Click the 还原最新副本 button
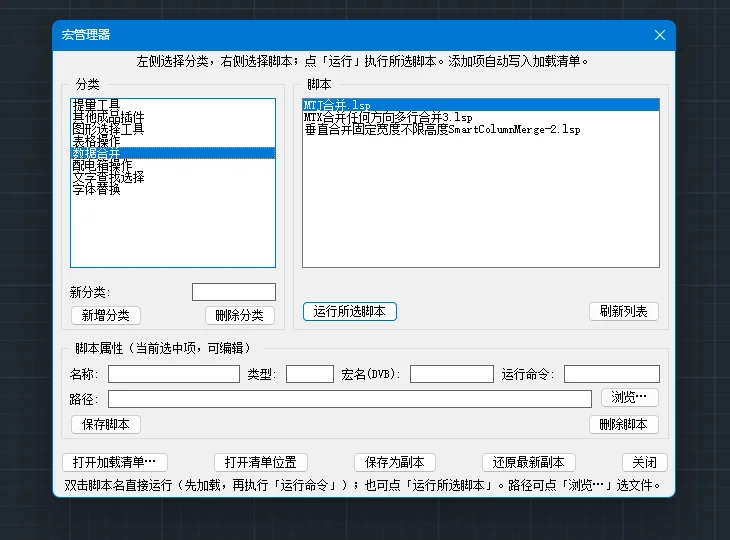 (x=528, y=462)
